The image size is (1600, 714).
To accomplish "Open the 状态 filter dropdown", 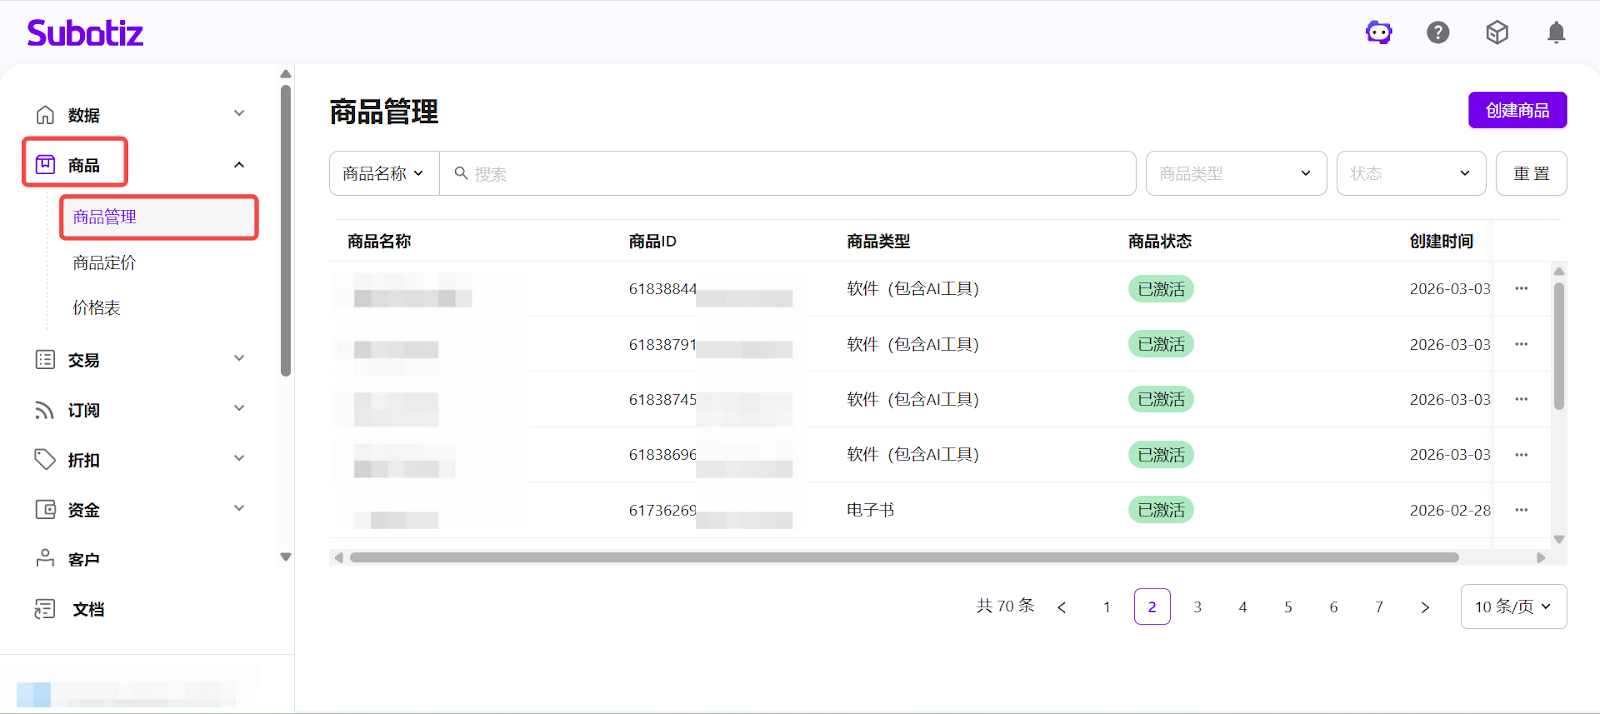I will click(1411, 174).
